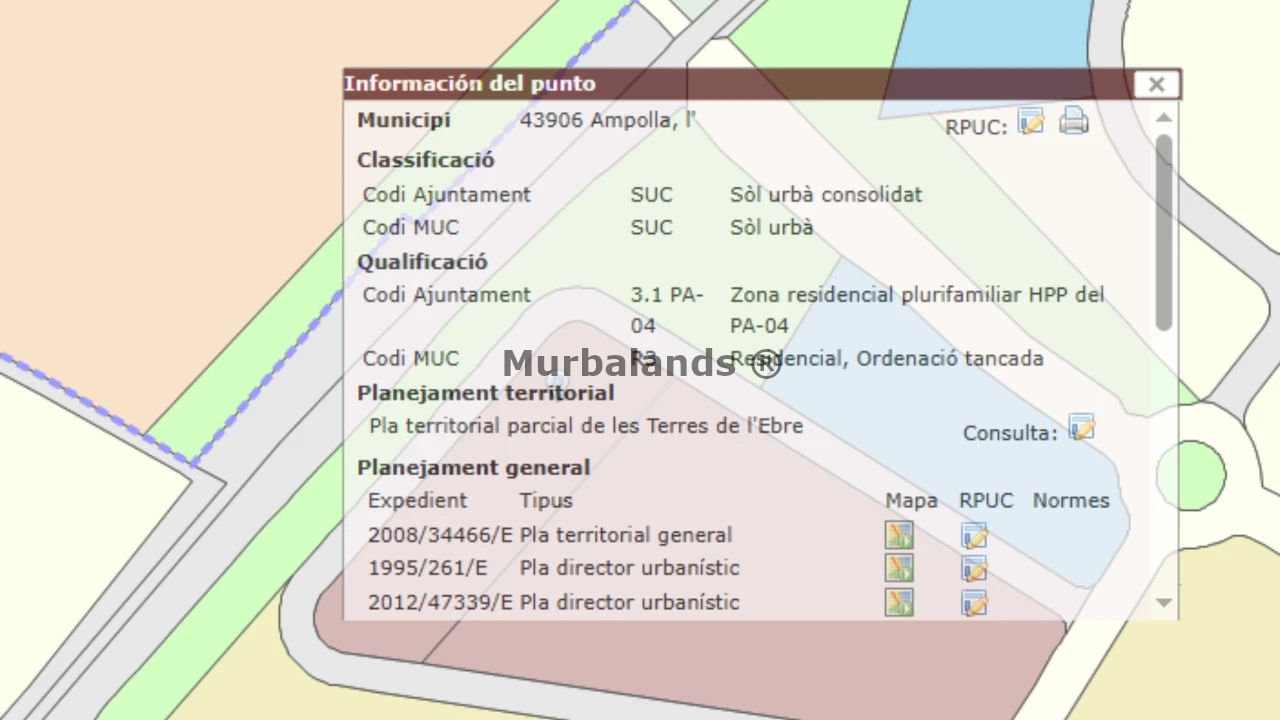
Task: Click Pla territorial parcial de les Terres de l'Ebre
Action: (x=585, y=426)
